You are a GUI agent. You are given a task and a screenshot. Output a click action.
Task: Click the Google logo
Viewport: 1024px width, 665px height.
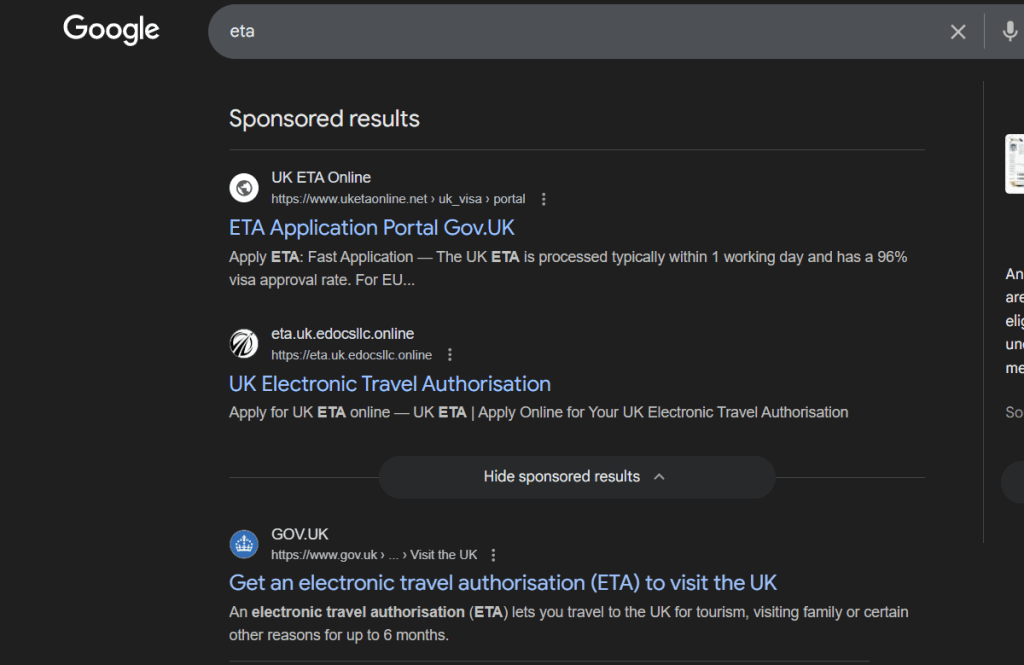click(110, 30)
